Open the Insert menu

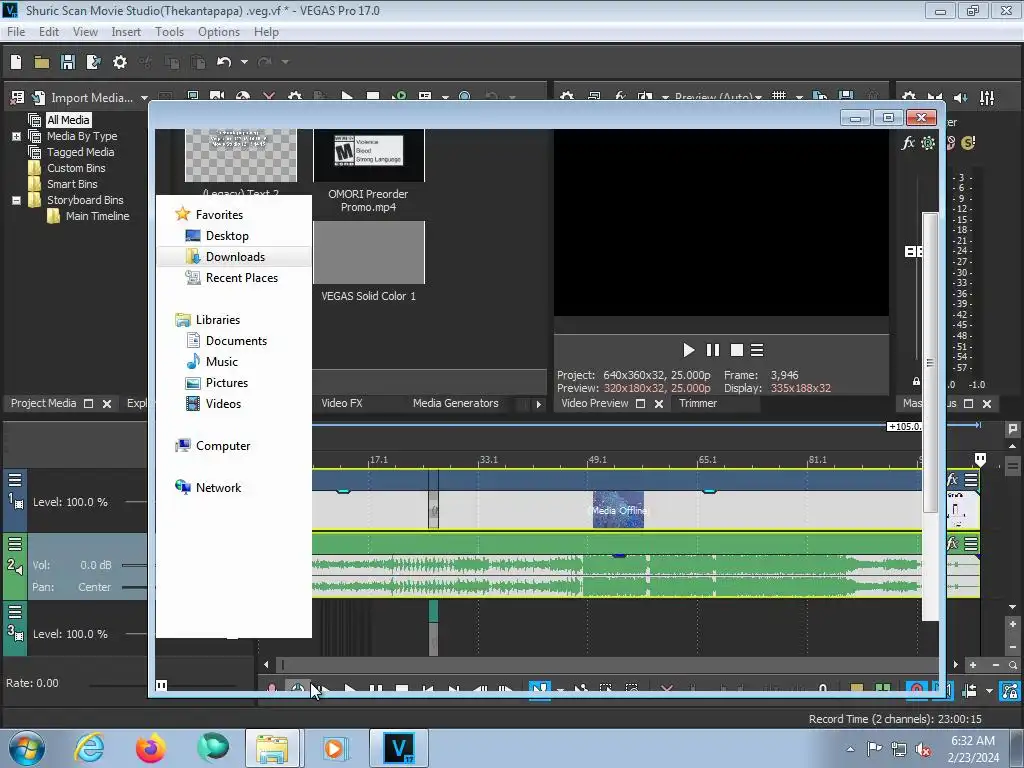(x=126, y=31)
